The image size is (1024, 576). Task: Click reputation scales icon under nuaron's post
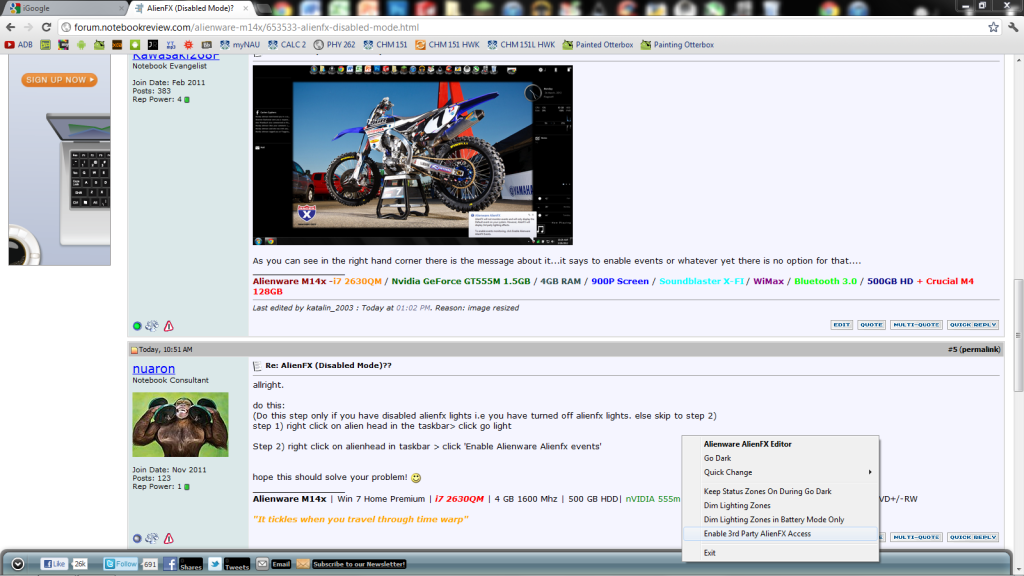point(152,538)
